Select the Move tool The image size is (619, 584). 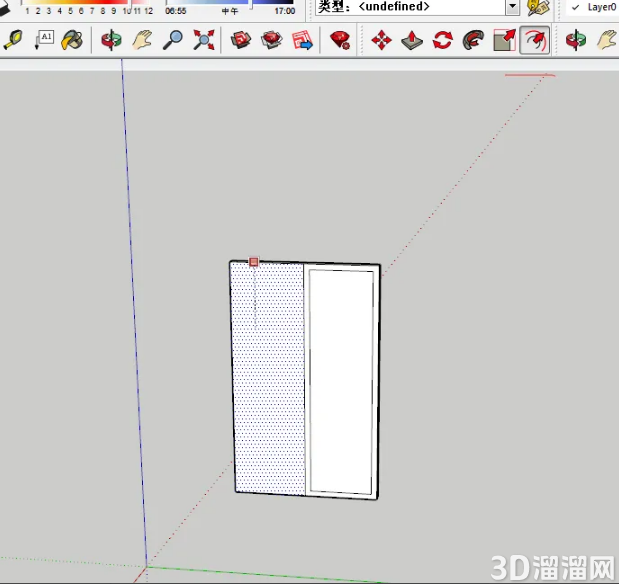pyautogui.click(x=381, y=40)
